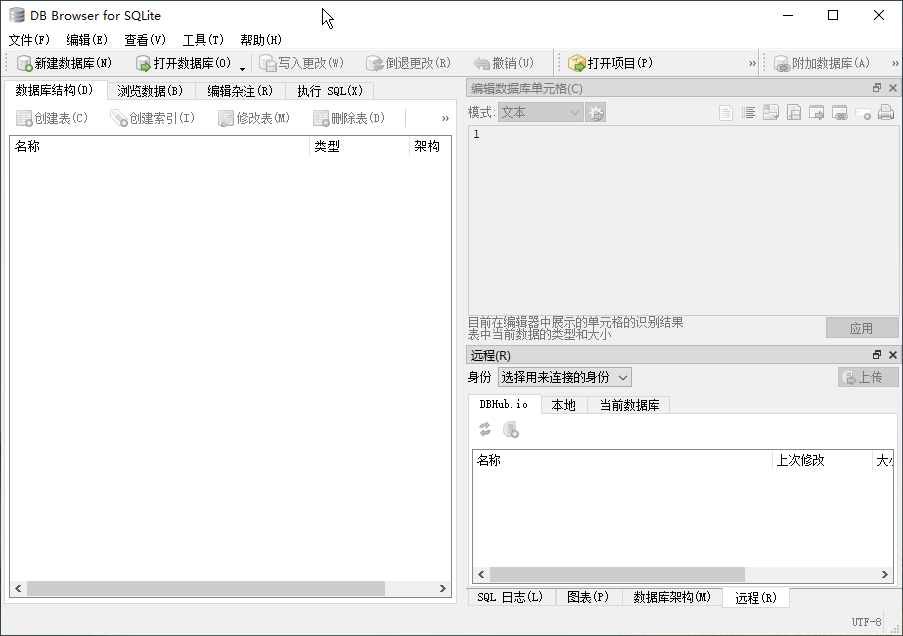Click Write Changes (写入更改) toolbar item
The image size is (903, 636).
pos(301,63)
